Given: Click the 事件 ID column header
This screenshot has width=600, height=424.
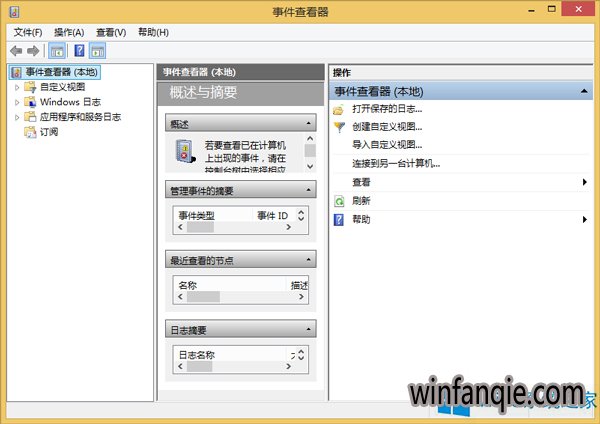Looking at the screenshot, I should point(272,216).
